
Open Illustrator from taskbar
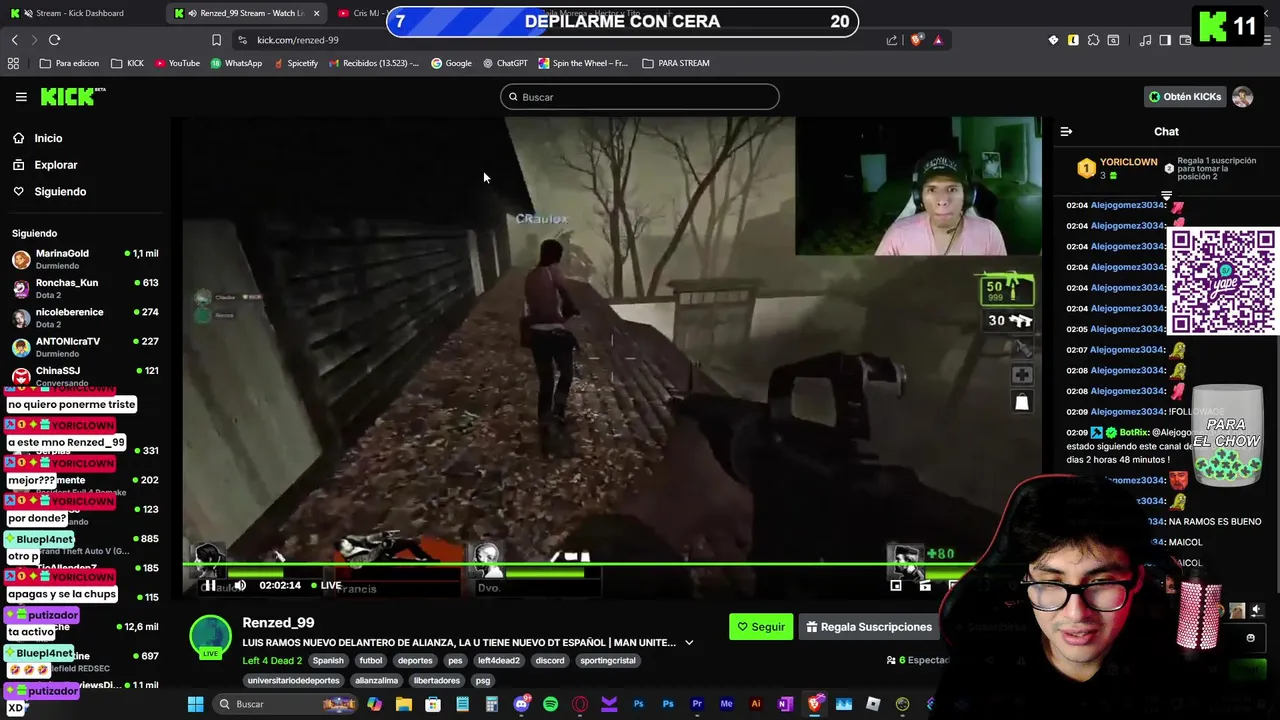point(756,704)
